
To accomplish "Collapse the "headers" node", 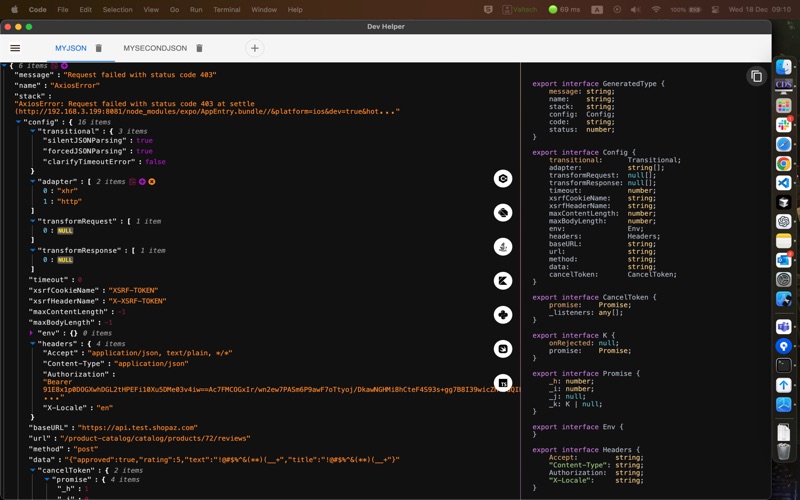I will point(33,343).
